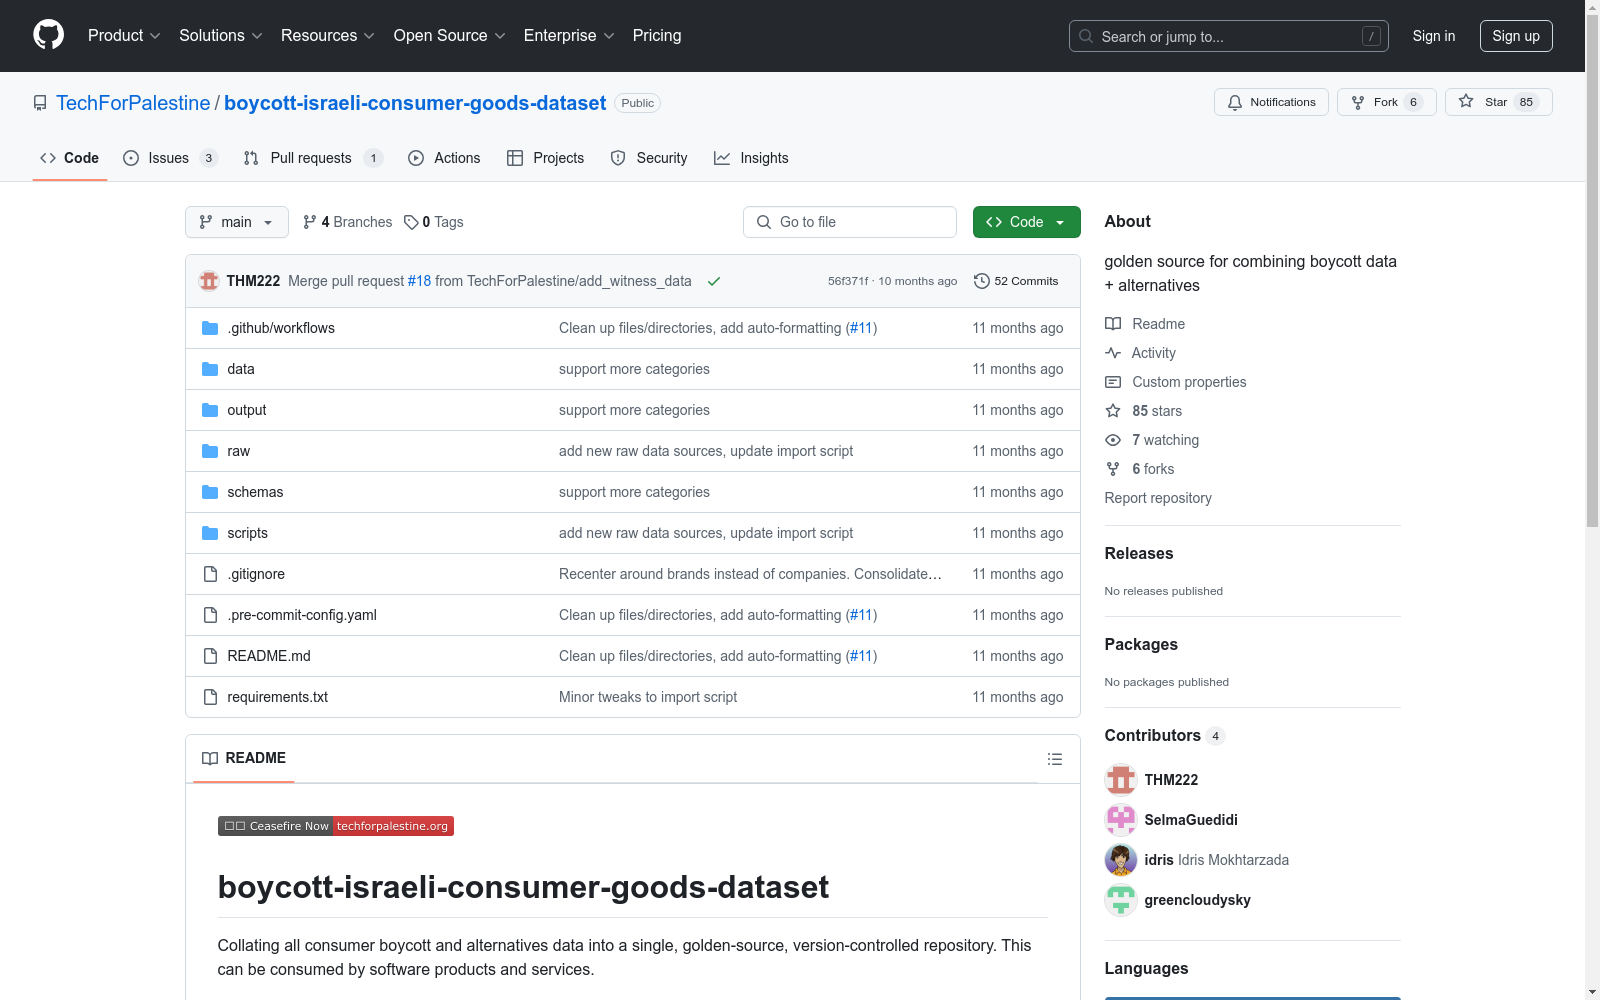The height and width of the screenshot is (1000, 1600).
Task: Click Report repository link
Action: tap(1158, 498)
